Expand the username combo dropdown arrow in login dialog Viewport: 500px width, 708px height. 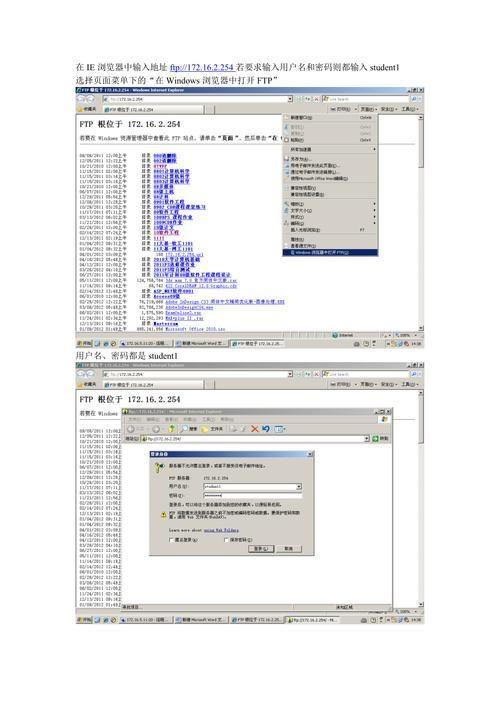coord(299,486)
